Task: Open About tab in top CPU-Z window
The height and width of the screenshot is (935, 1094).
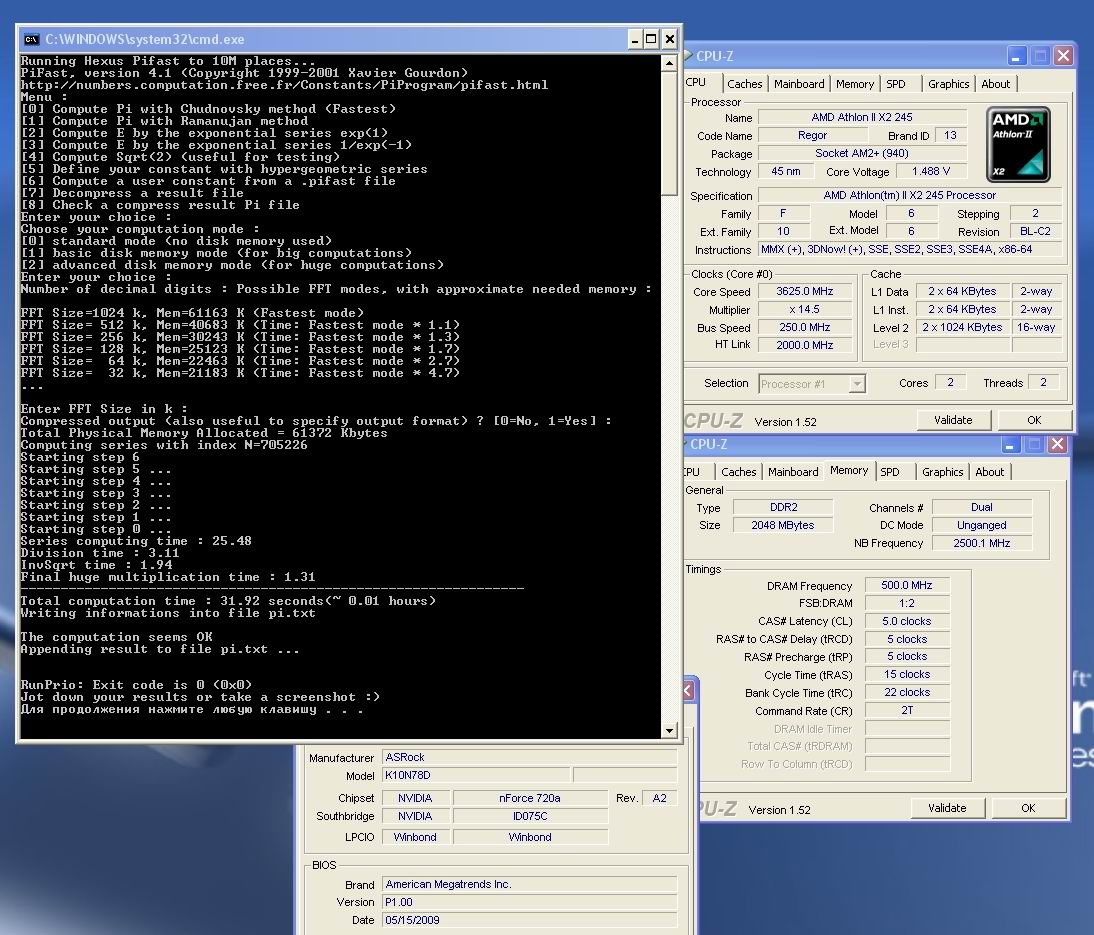Action: pyautogui.click(x=996, y=84)
